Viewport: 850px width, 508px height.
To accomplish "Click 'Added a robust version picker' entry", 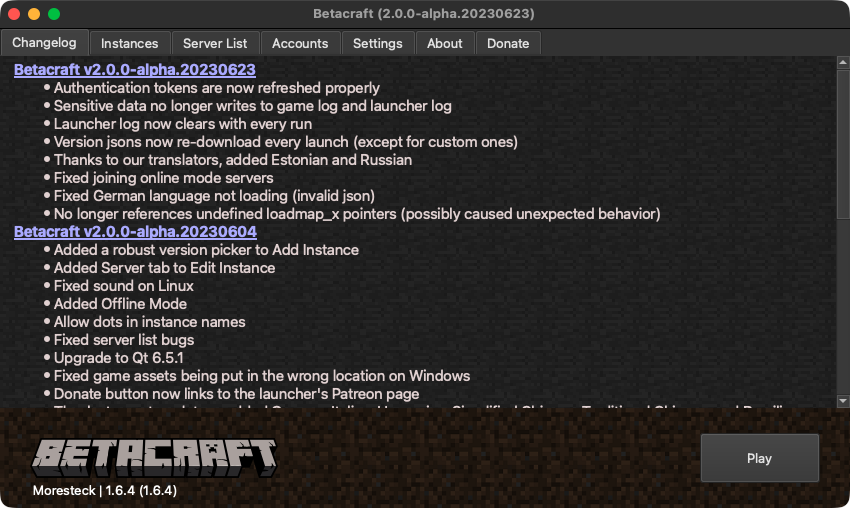I will pos(207,250).
